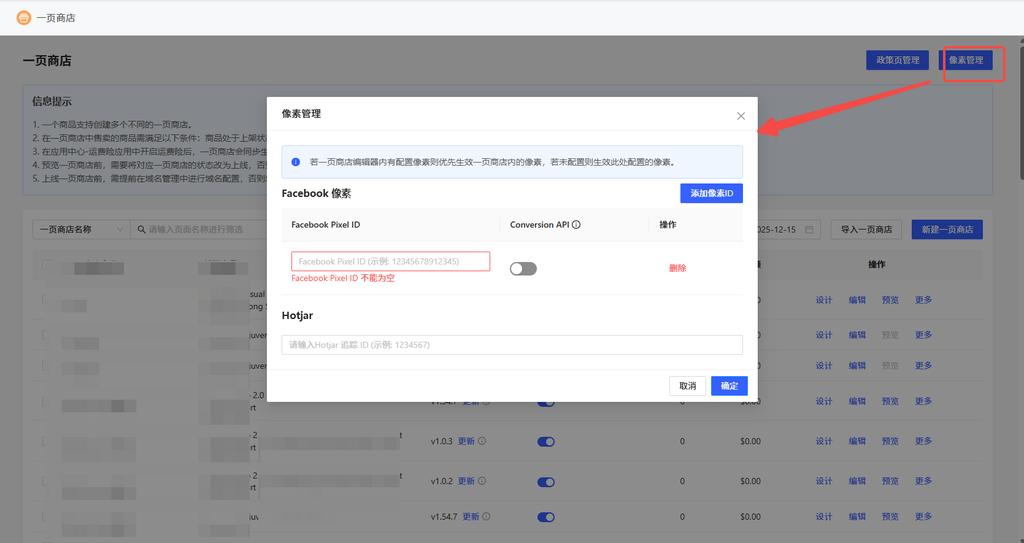Expand 更多 options in the v1.0.3 row

click(x=923, y=441)
